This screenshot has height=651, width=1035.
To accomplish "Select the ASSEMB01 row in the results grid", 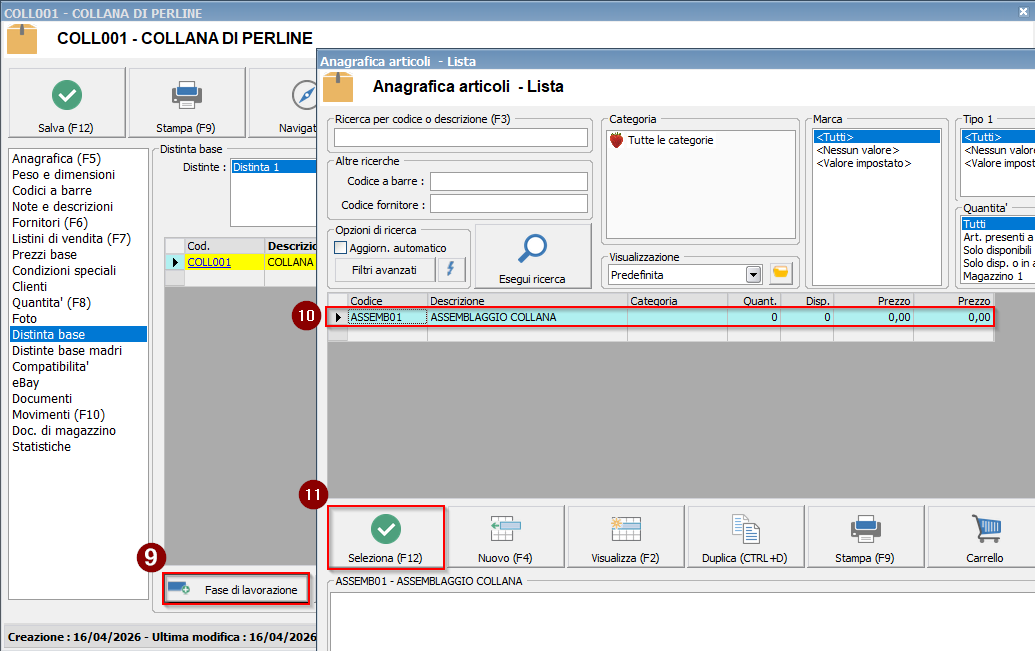I will 492,317.
